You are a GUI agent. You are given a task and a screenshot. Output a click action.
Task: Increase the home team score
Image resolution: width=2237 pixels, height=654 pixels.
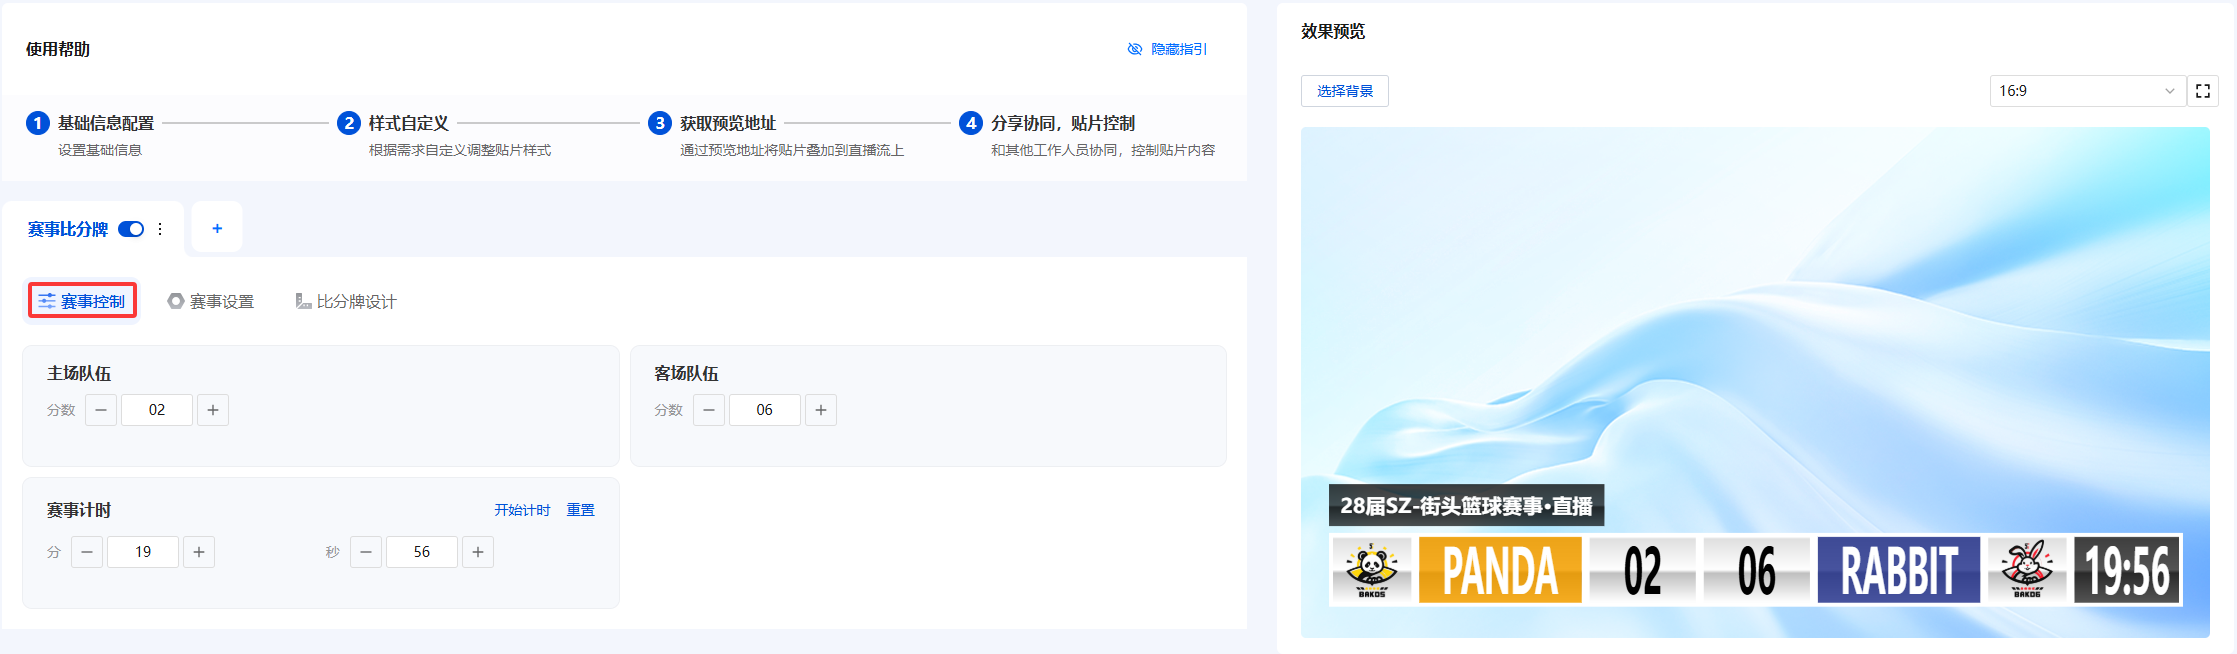click(x=213, y=410)
